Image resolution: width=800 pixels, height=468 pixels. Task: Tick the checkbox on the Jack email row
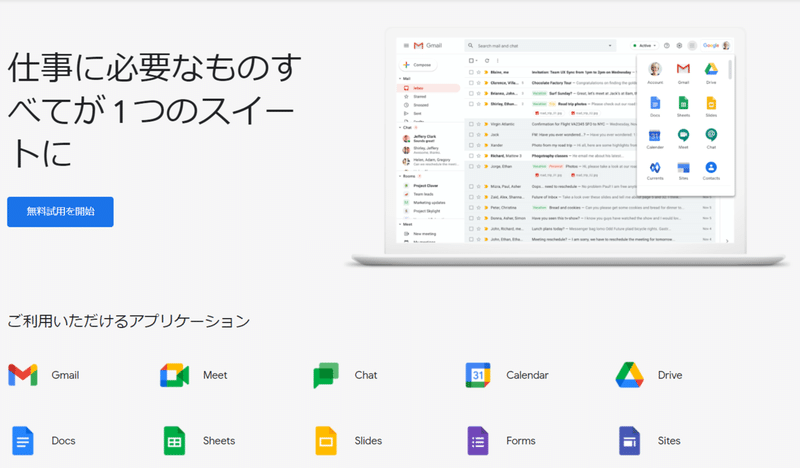[471, 135]
